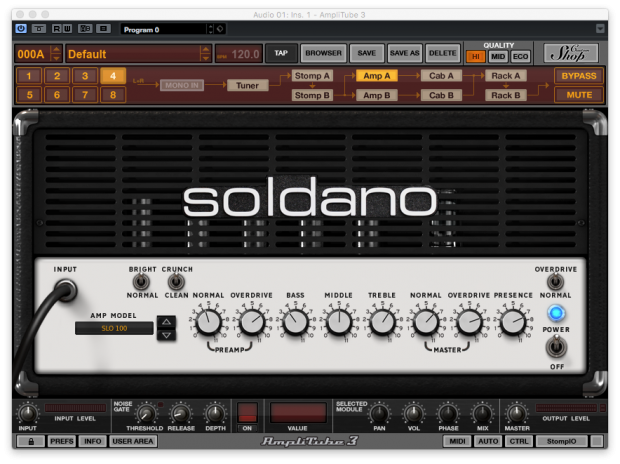Click the TAP tempo button
Screen dimensions: 620x464
click(281, 53)
